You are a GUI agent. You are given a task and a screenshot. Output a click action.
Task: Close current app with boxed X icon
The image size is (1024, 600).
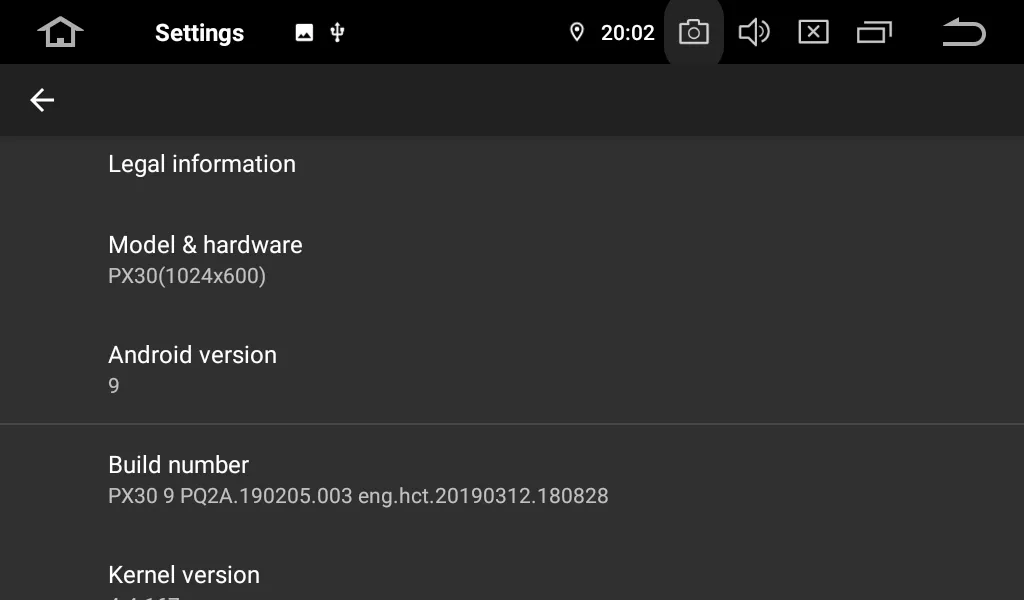(813, 32)
